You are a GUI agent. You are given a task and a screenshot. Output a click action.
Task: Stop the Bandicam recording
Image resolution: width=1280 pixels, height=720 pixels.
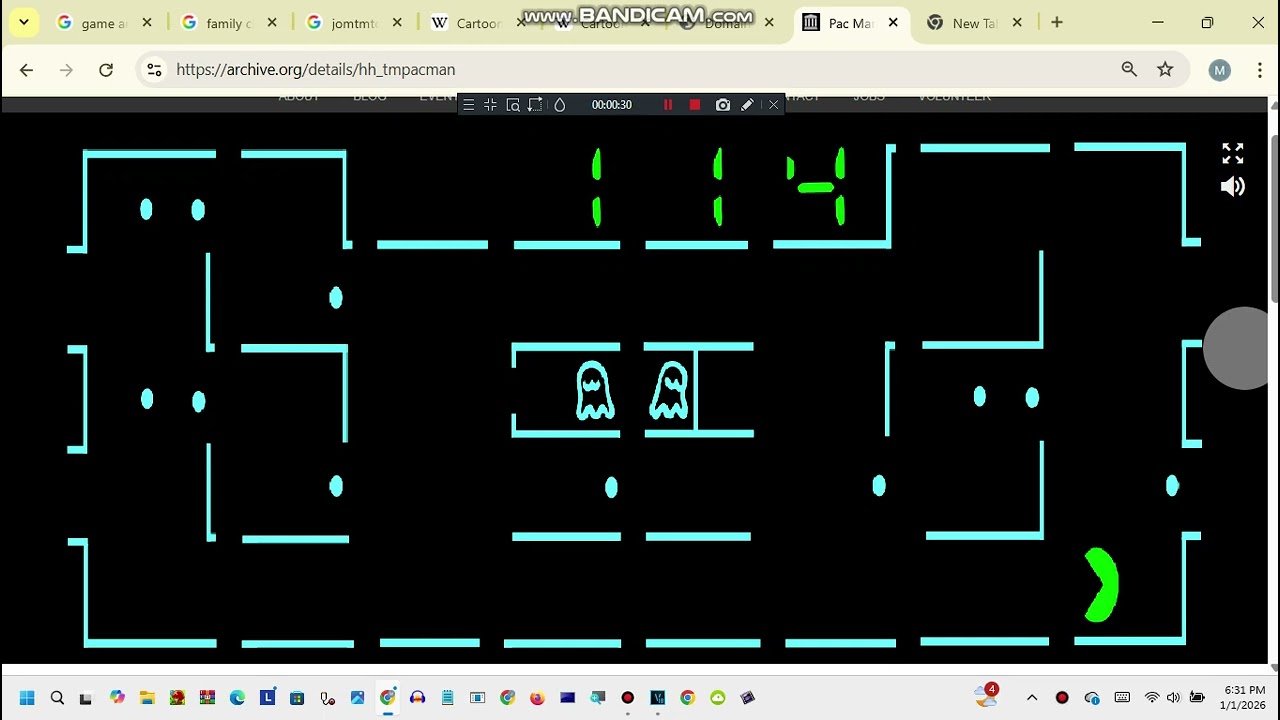tap(695, 105)
